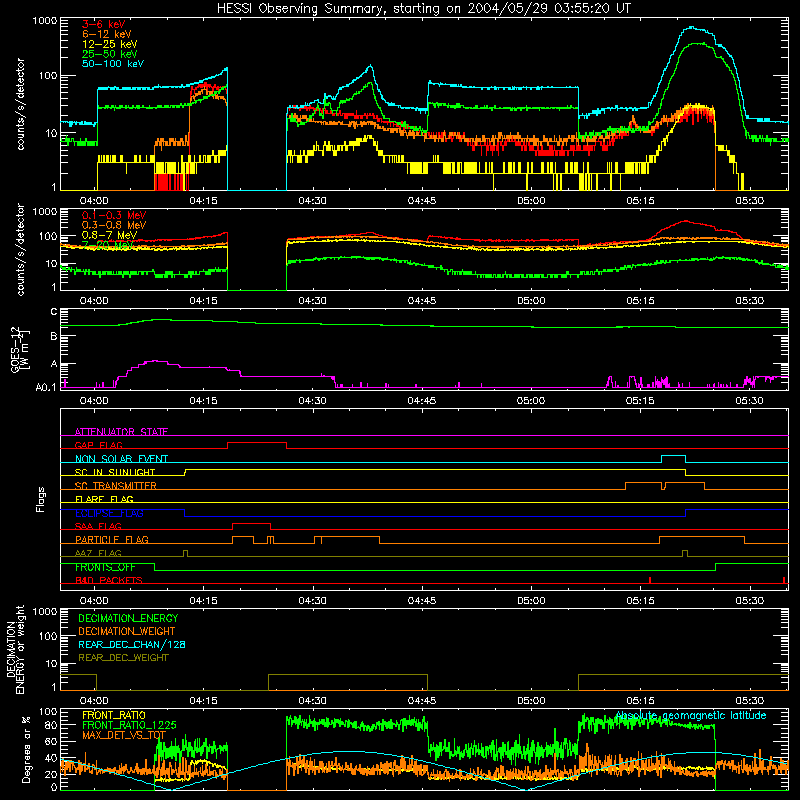Image resolution: width=800 pixels, height=800 pixels.
Task: Select the SAA_FLAG label
Action: pyautogui.click(x=98, y=527)
